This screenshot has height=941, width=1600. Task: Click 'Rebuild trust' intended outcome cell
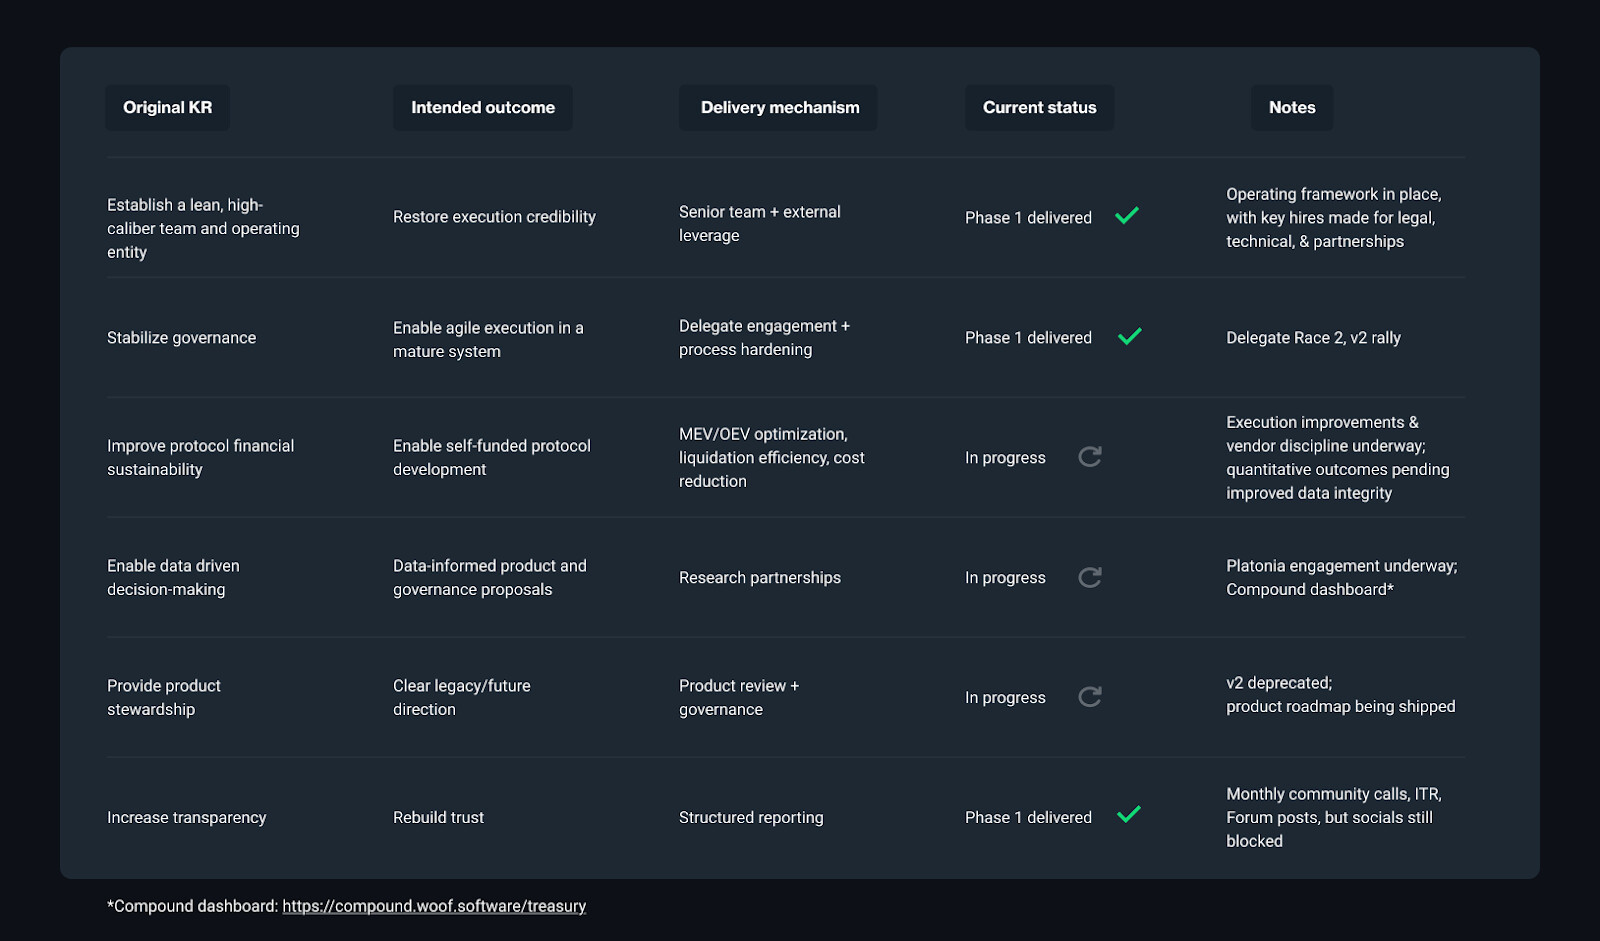pyautogui.click(x=438, y=818)
